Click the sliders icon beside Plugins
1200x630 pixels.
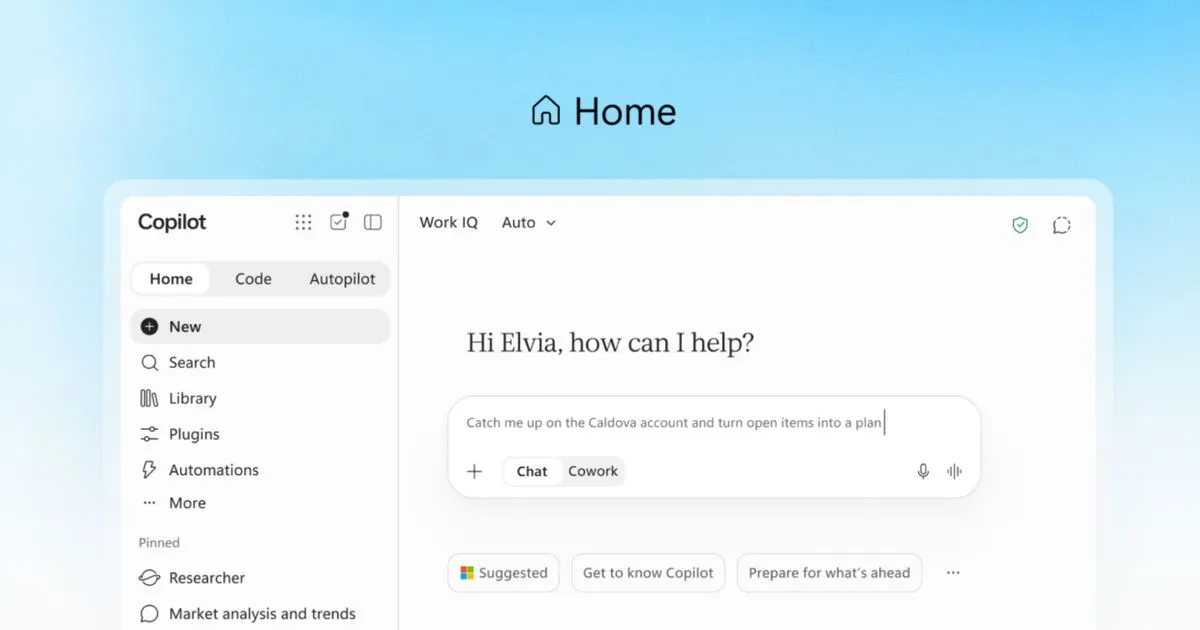149,434
